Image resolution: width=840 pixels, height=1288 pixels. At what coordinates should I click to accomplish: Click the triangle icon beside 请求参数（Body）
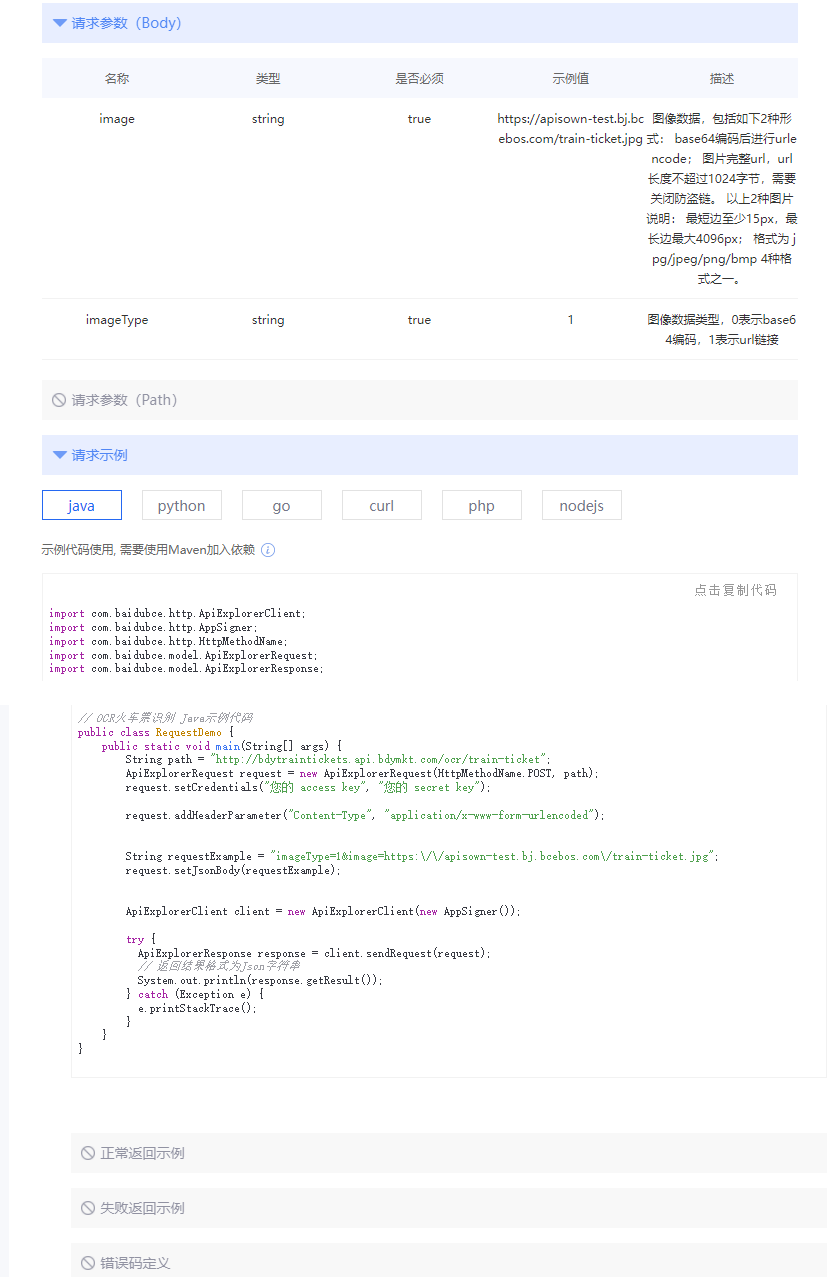(59, 23)
